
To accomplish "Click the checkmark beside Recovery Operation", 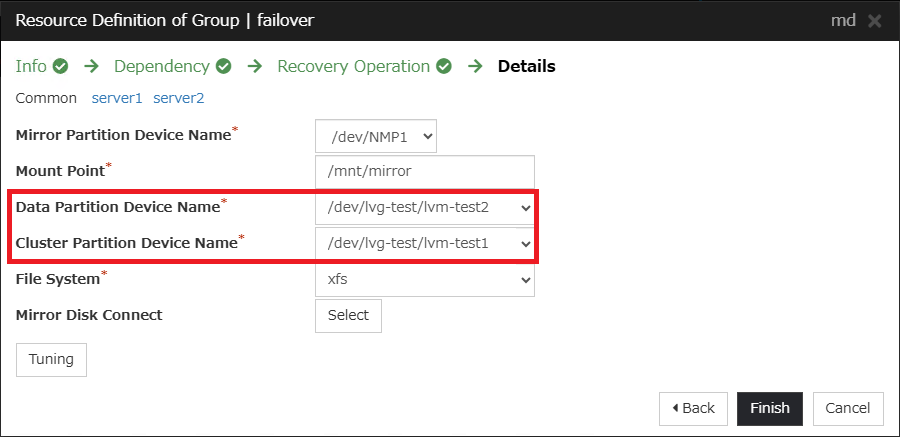I will click(x=443, y=67).
